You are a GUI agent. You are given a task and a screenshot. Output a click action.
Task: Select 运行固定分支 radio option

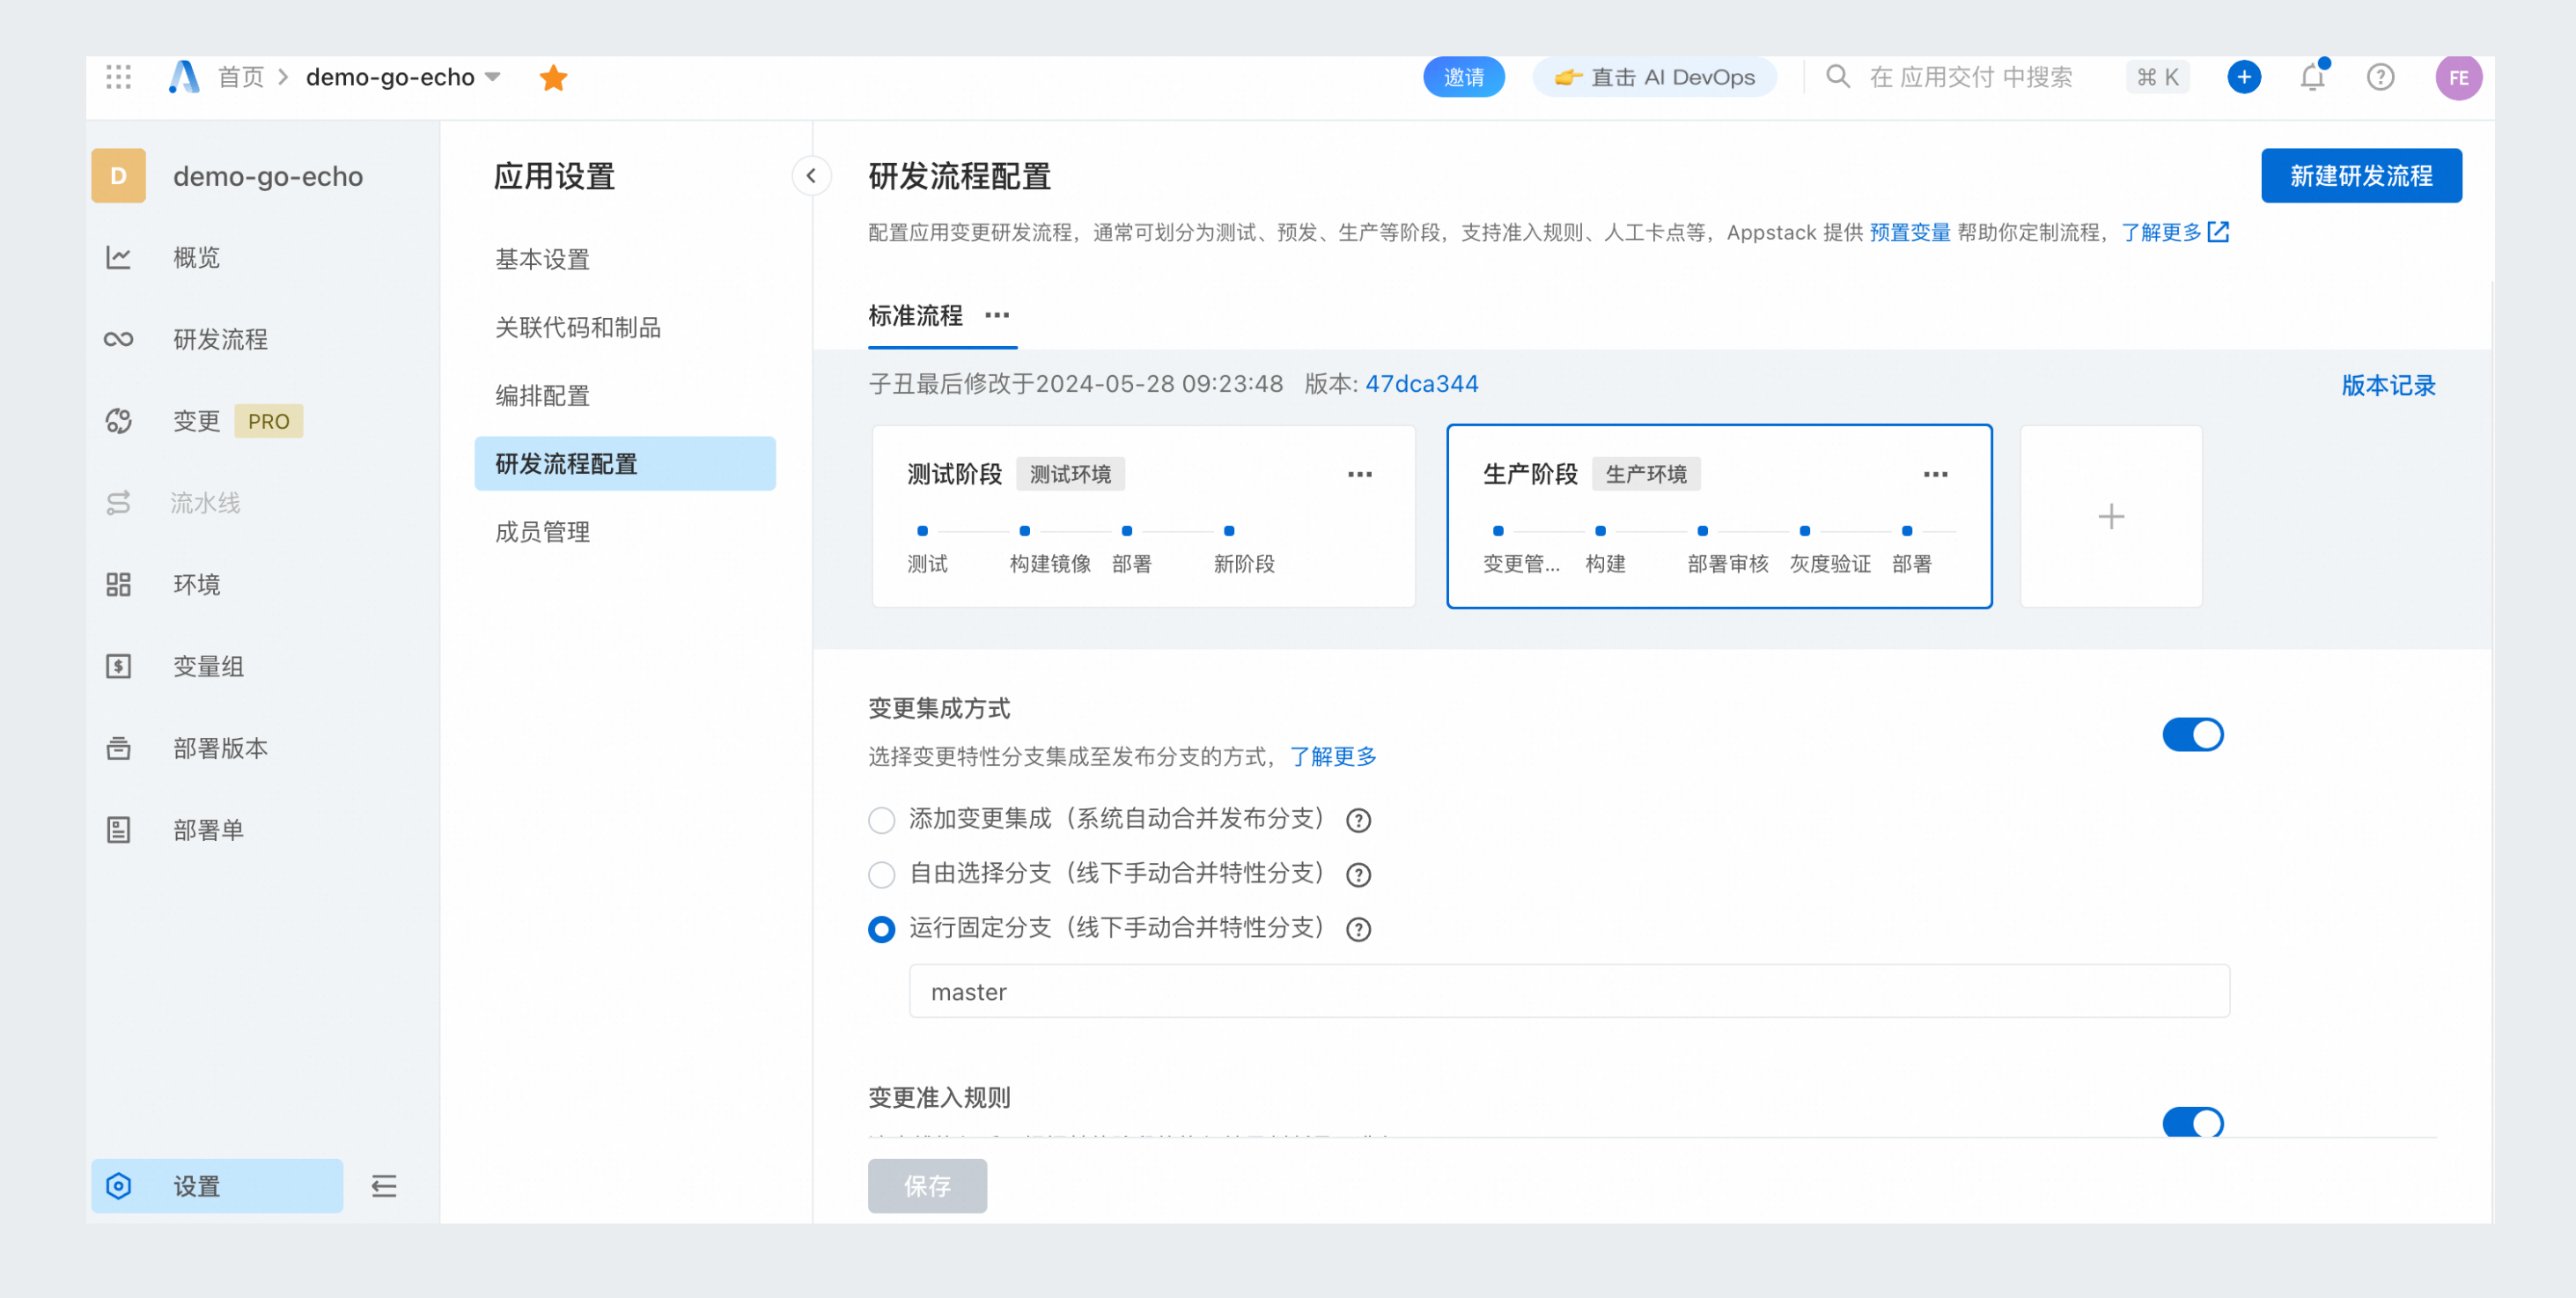(x=881, y=929)
